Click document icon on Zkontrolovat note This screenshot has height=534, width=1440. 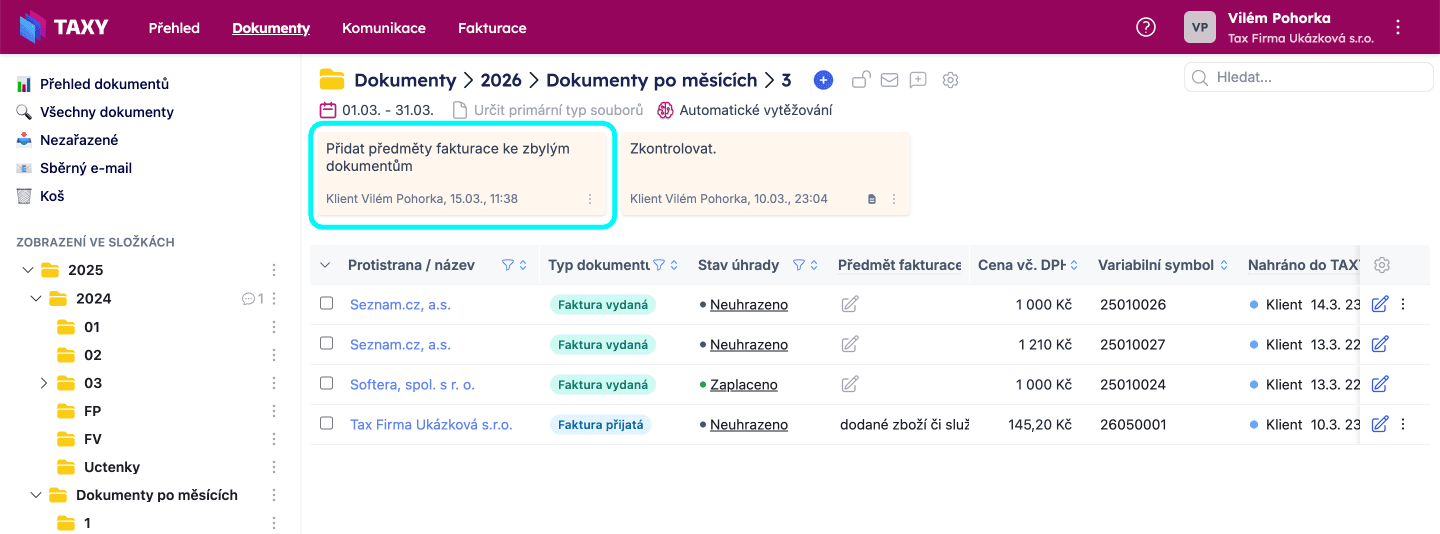(871, 199)
